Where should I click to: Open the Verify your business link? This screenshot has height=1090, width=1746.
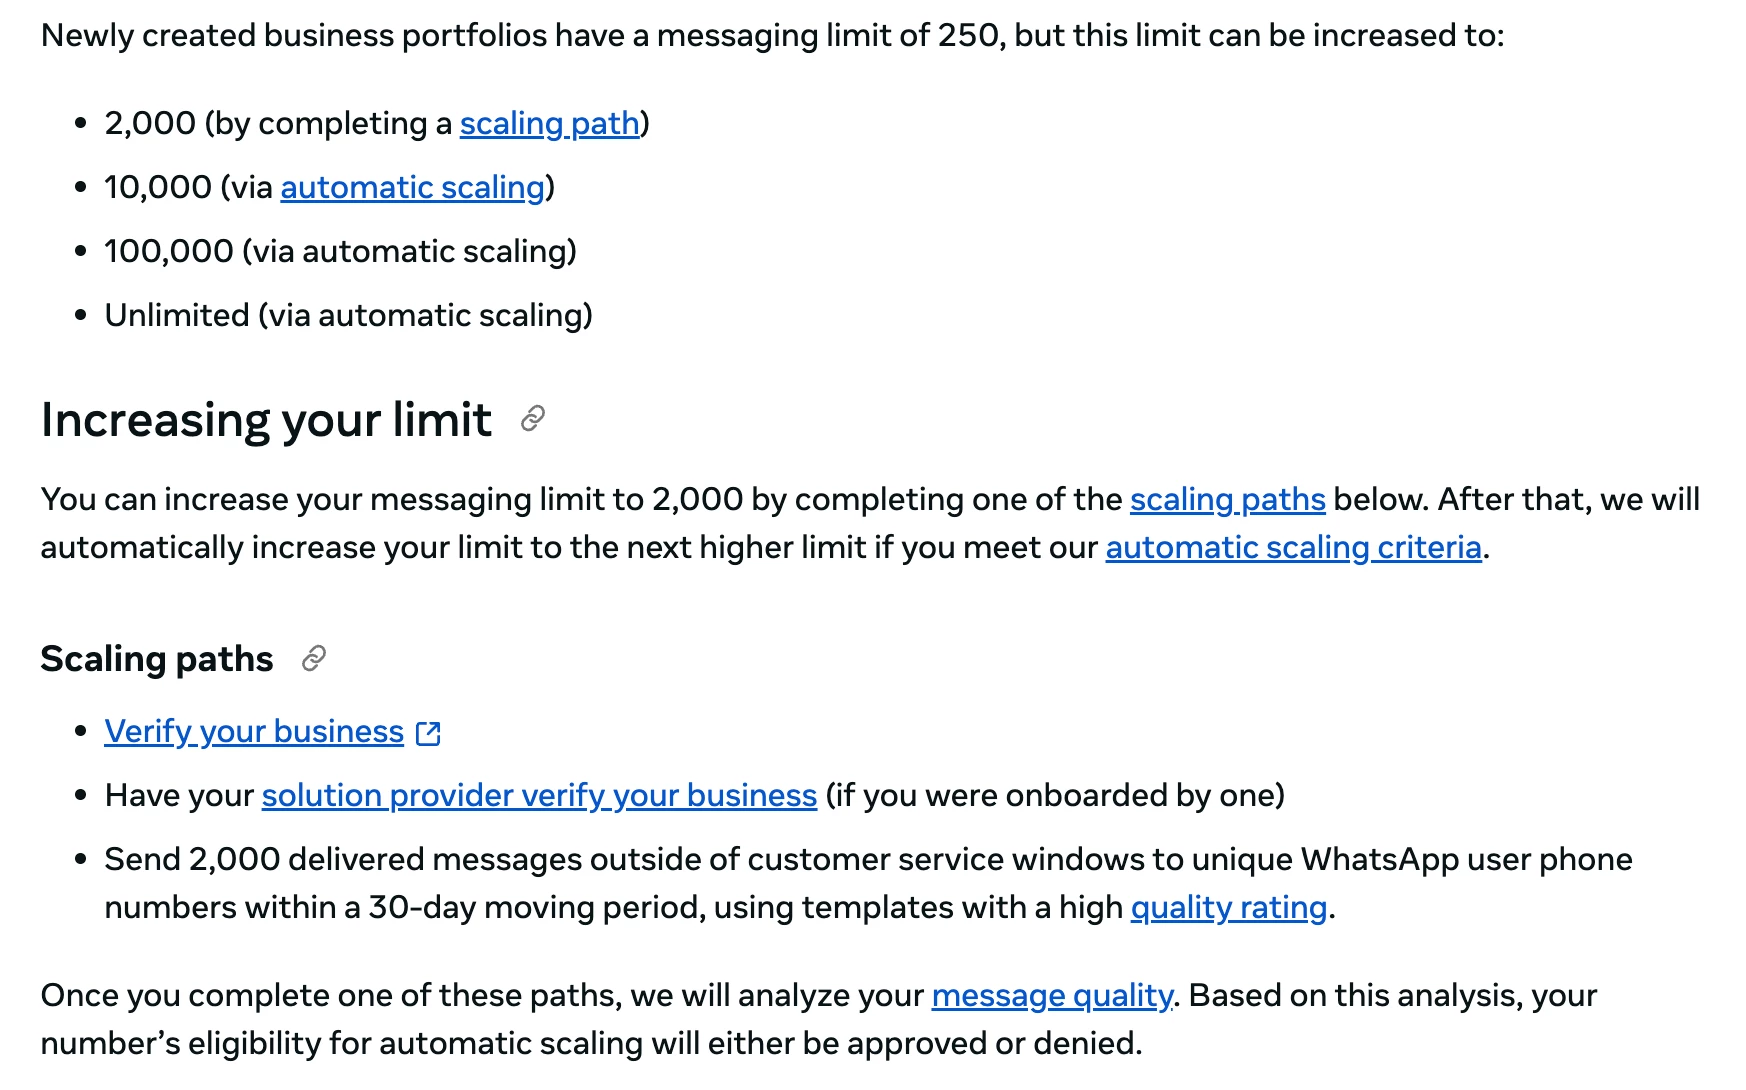(x=254, y=732)
